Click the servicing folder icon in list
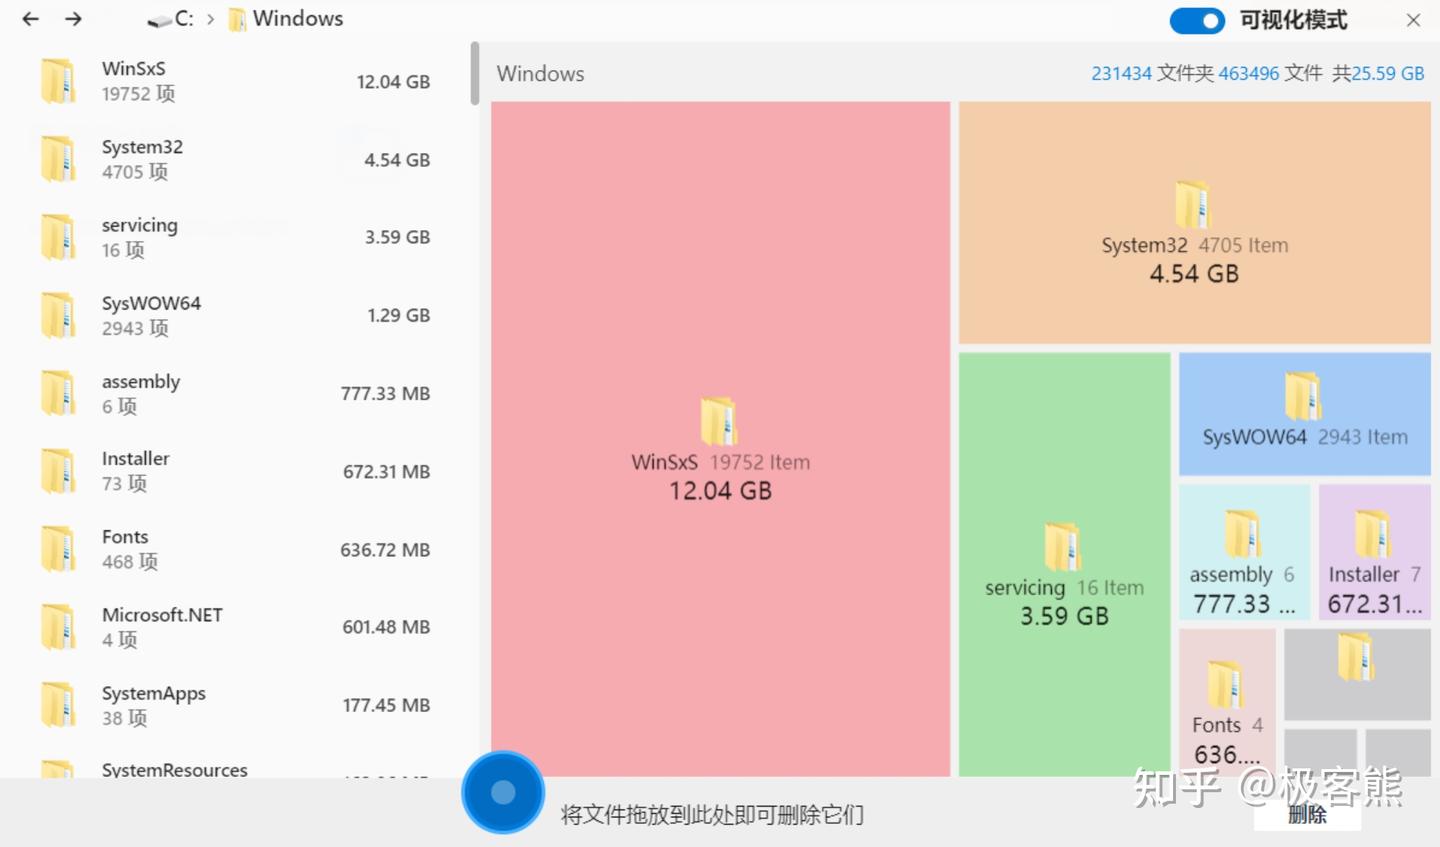This screenshot has height=847, width=1440. tap(58, 237)
